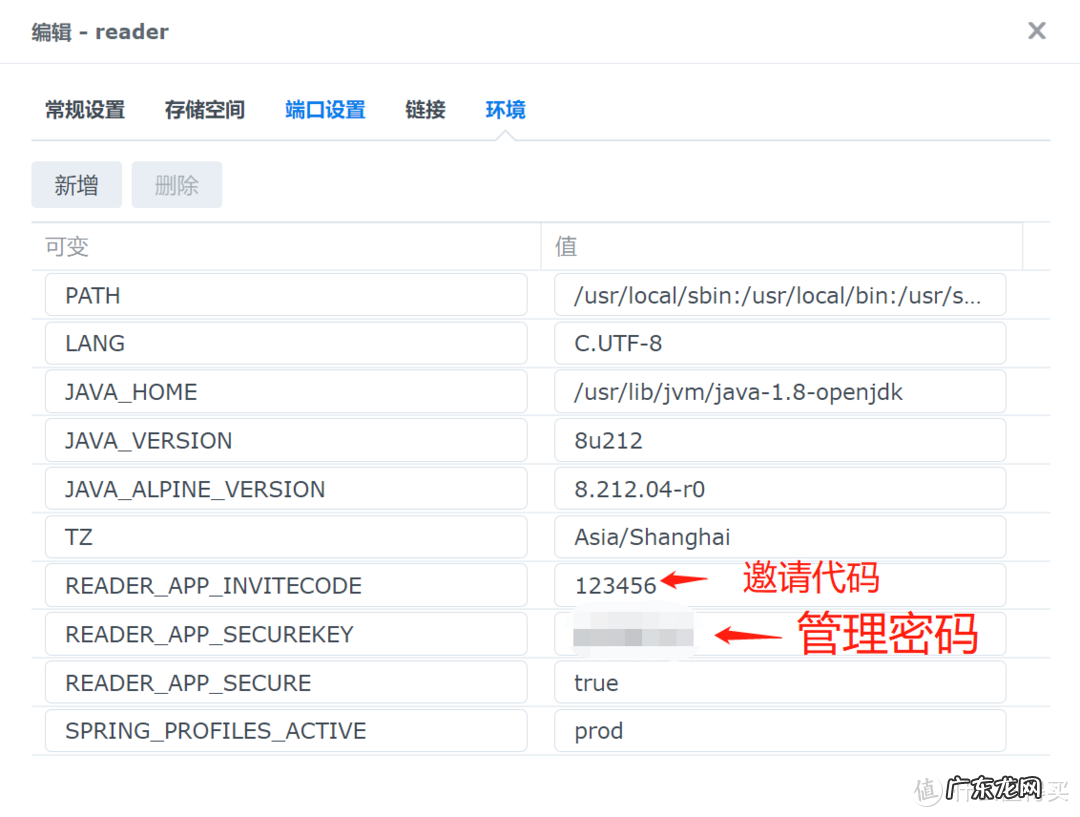Select the 端口设置 tab

(325, 110)
